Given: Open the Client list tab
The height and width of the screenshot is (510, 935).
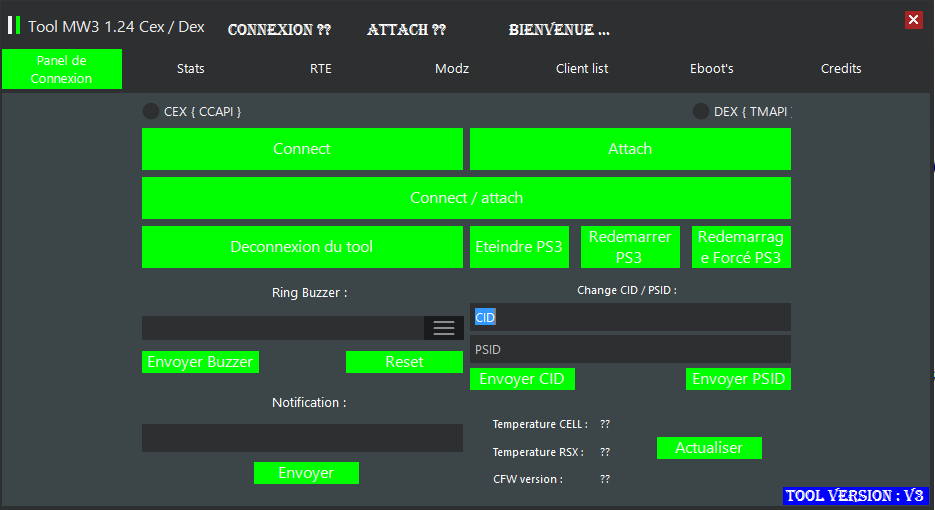Looking at the screenshot, I should click(x=582, y=69).
